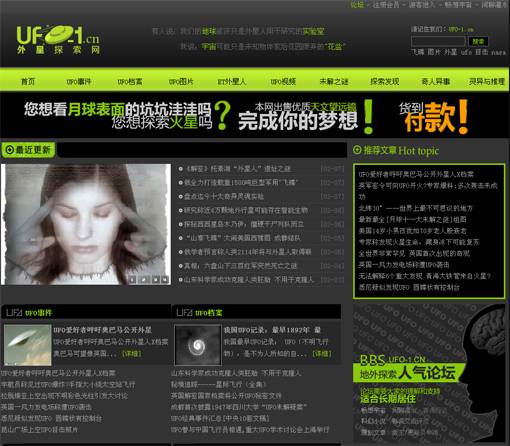Select UFO图片 in the green nav bar
Screen dimensions: 510x446
tap(181, 81)
